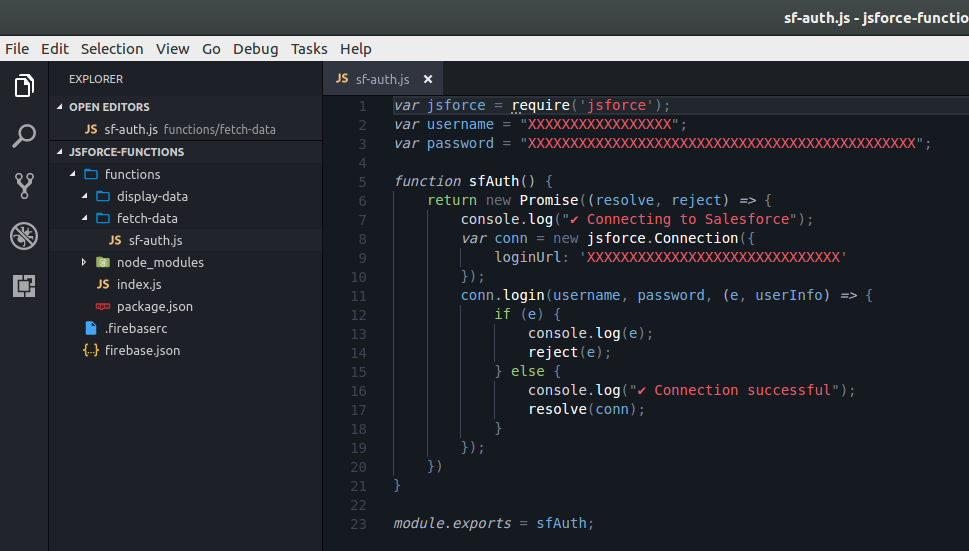This screenshot has width=969, height=551.
Task: Open the Help menu
Action: (x=355, y=49)
